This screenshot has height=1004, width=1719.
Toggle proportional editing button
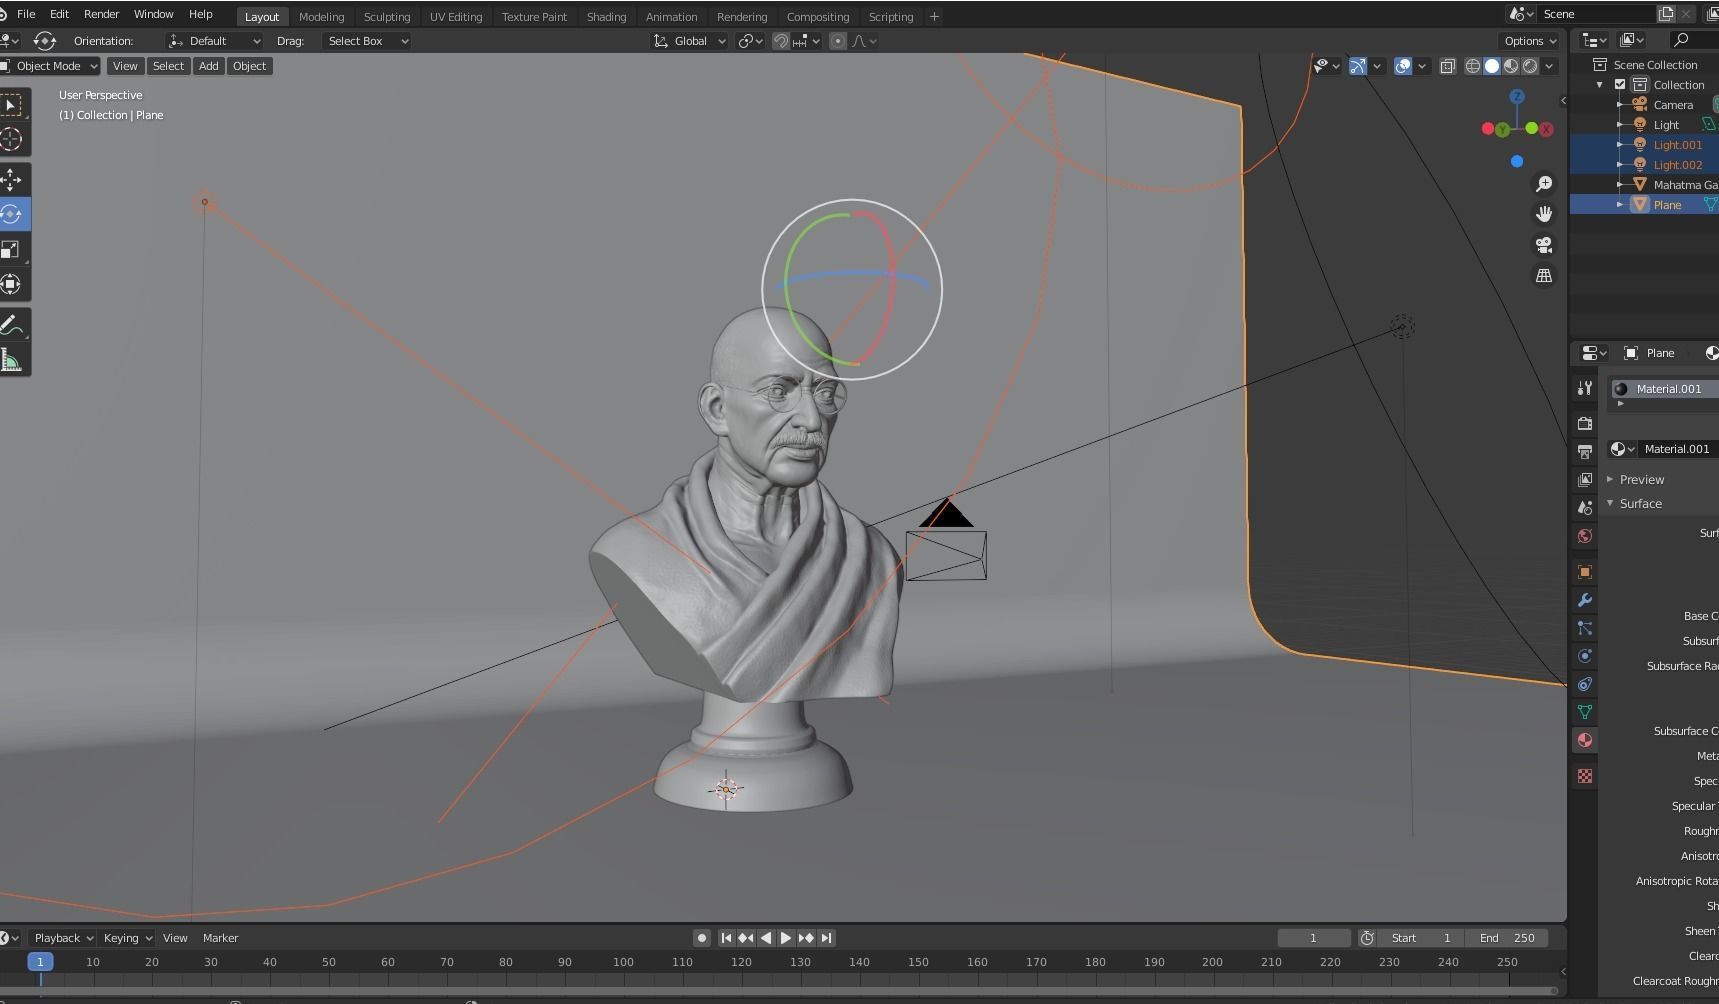pyautogui.click(x=838, y=41)
